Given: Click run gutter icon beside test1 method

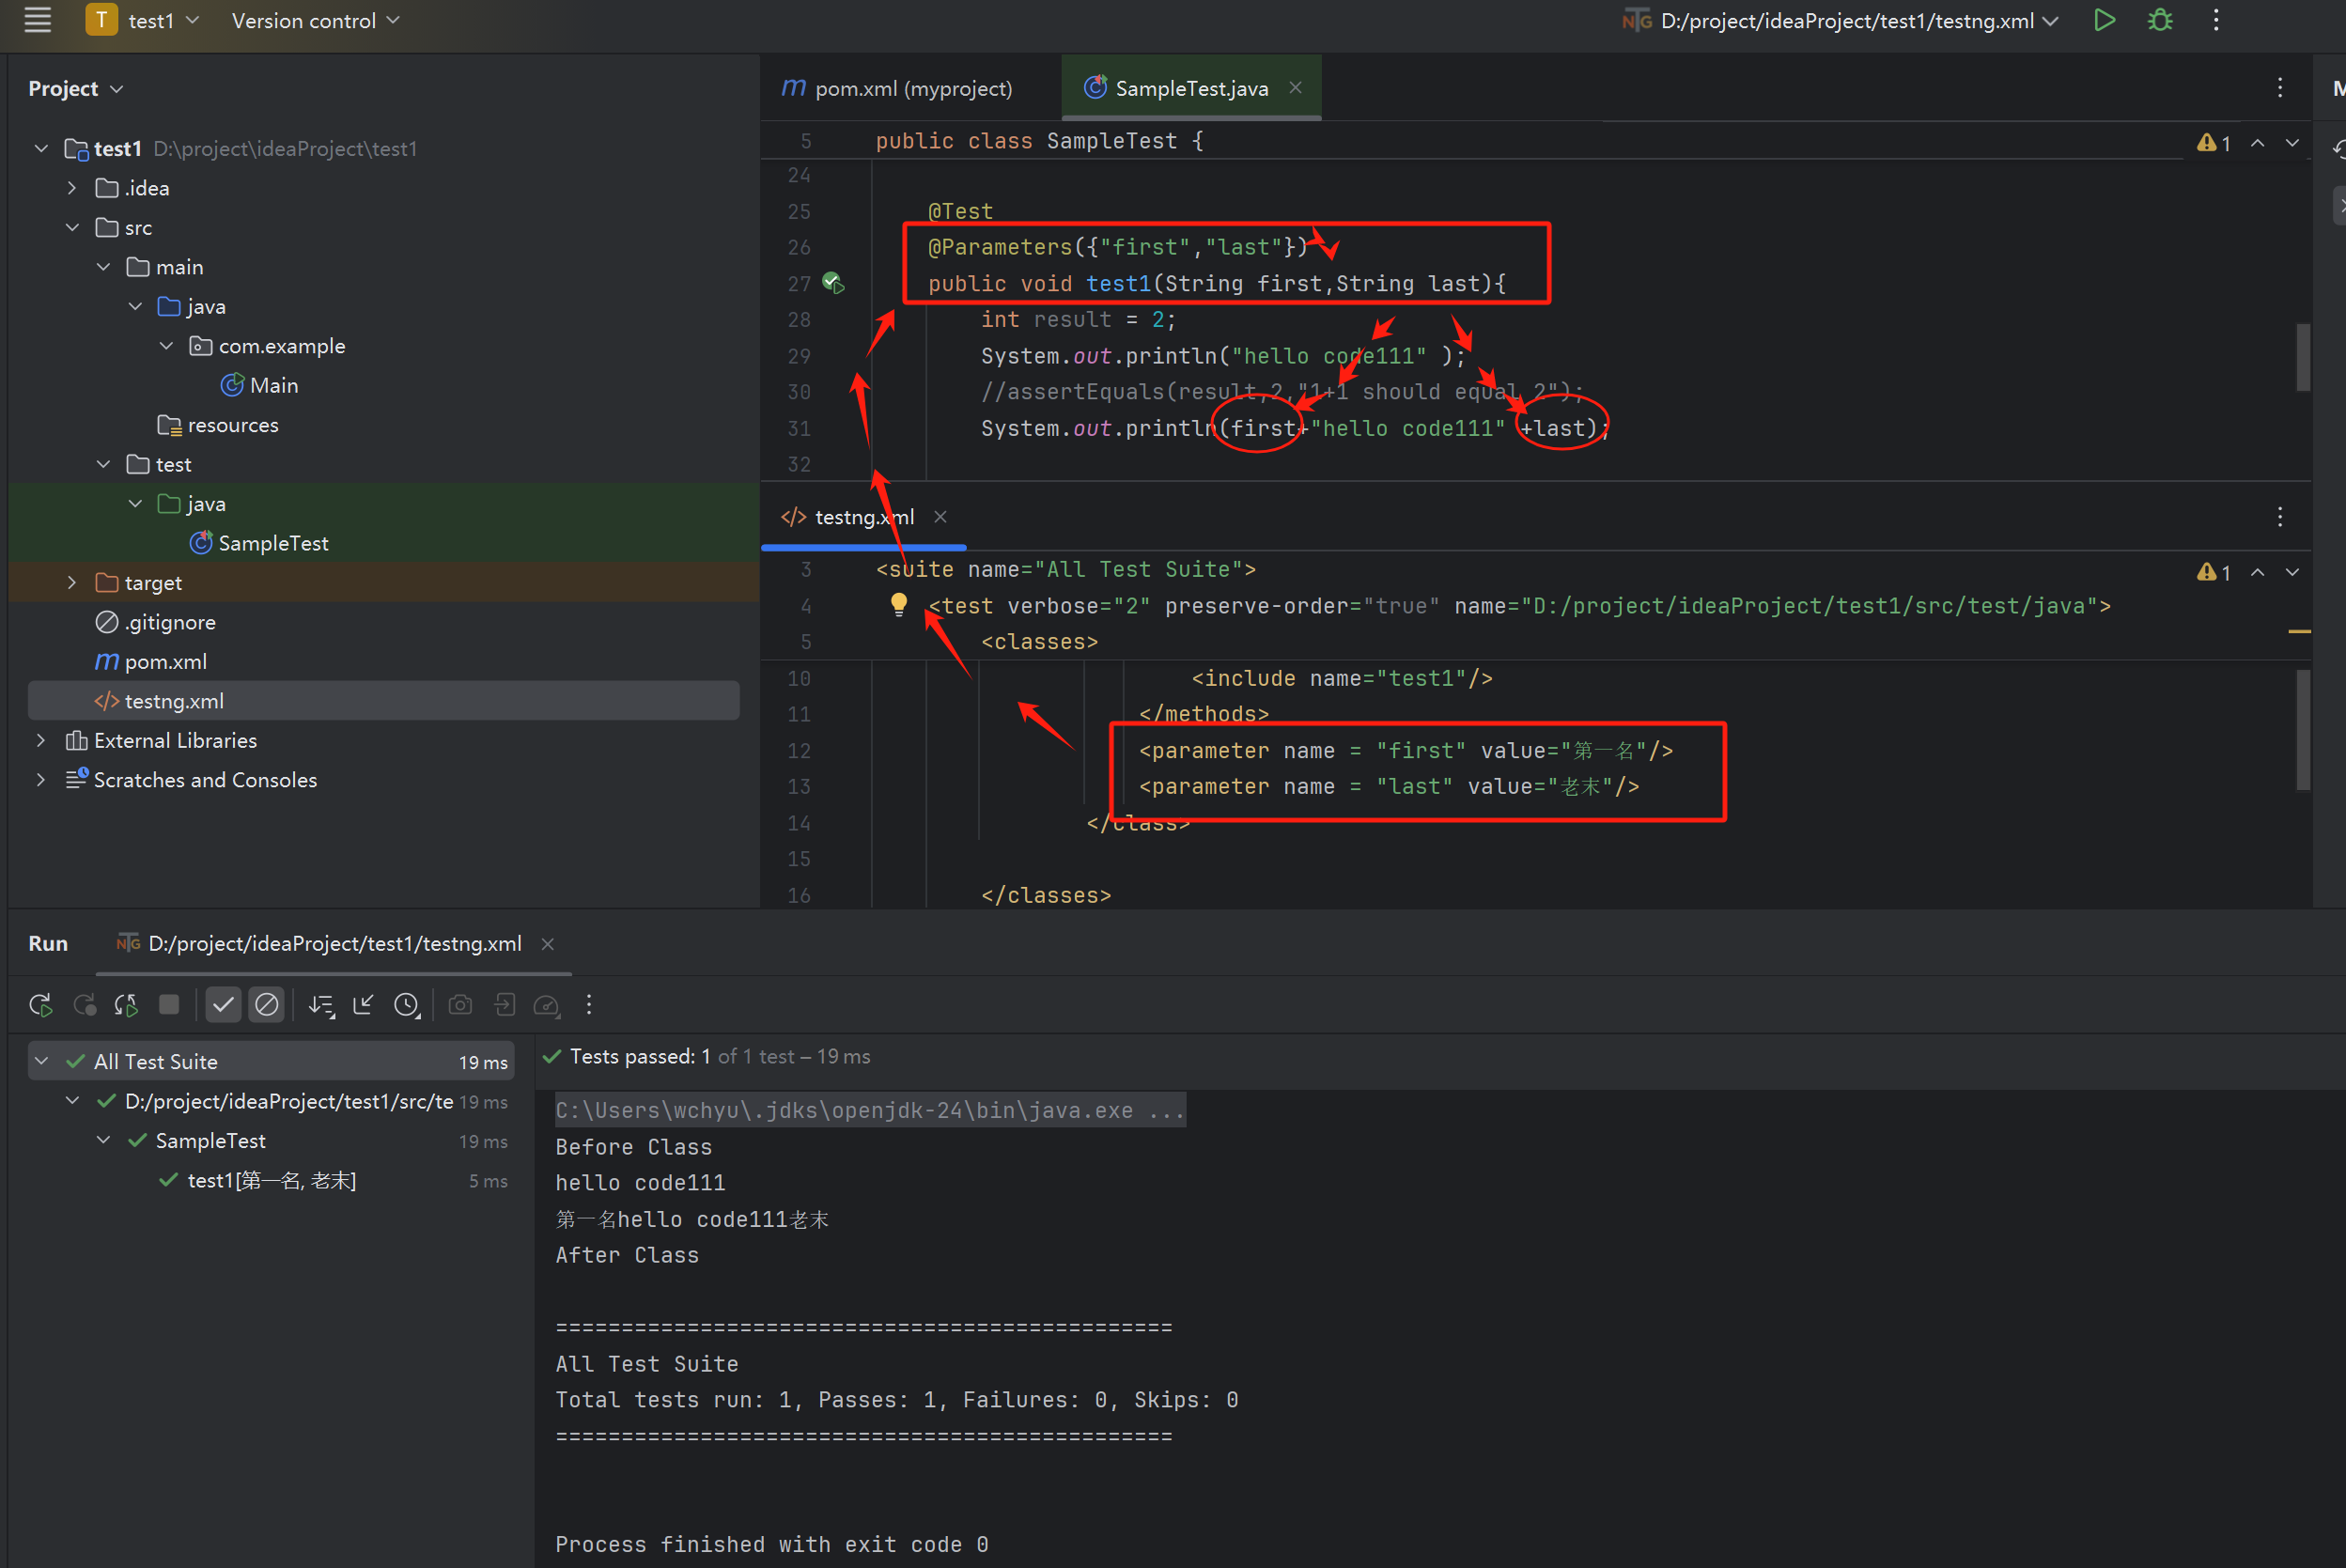Looking at the screenshot, I should pos(833,283).
